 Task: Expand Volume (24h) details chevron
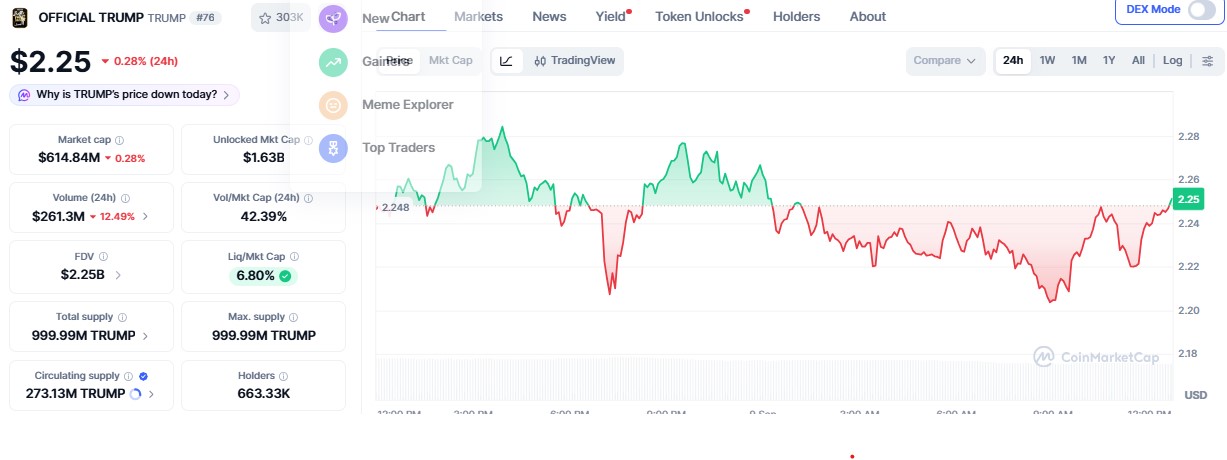tap(145, 216)
